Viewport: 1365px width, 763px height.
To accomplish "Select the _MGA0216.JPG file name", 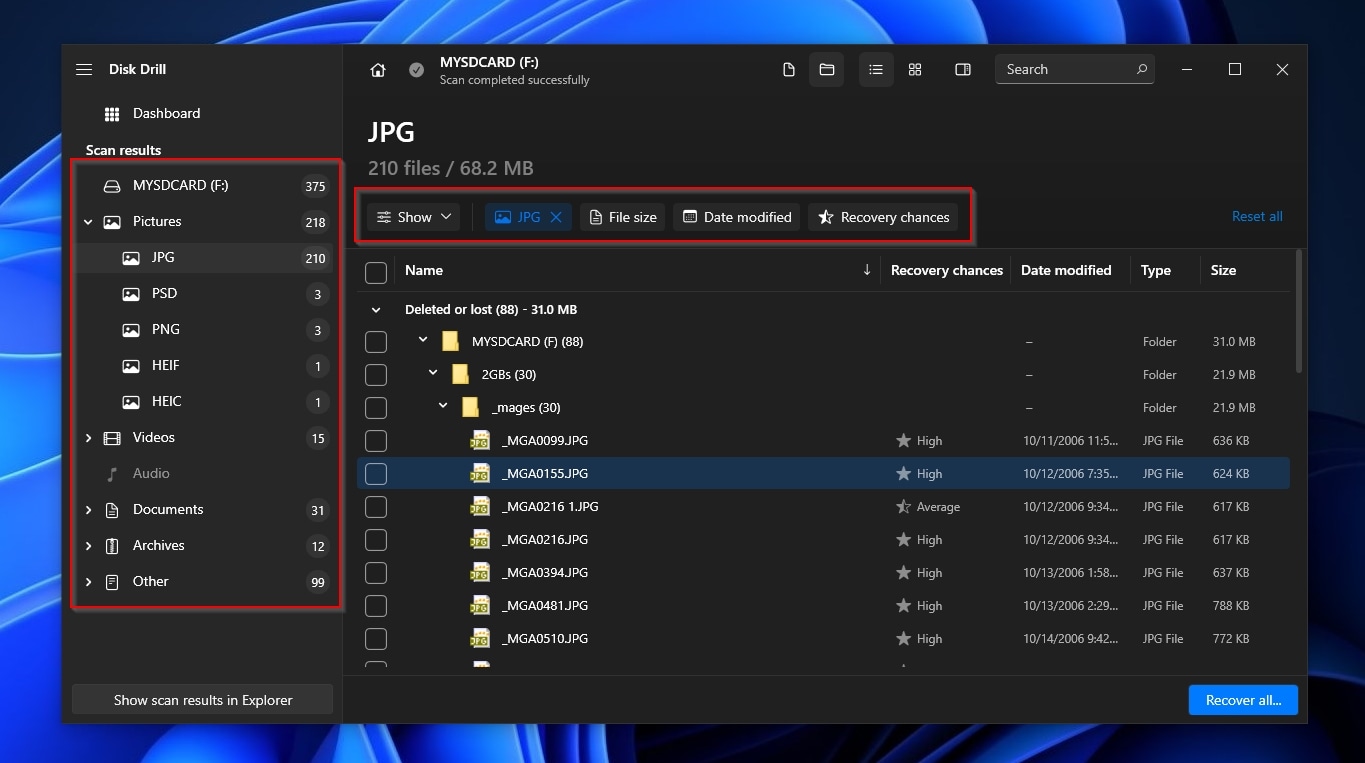I will [545, 540].
